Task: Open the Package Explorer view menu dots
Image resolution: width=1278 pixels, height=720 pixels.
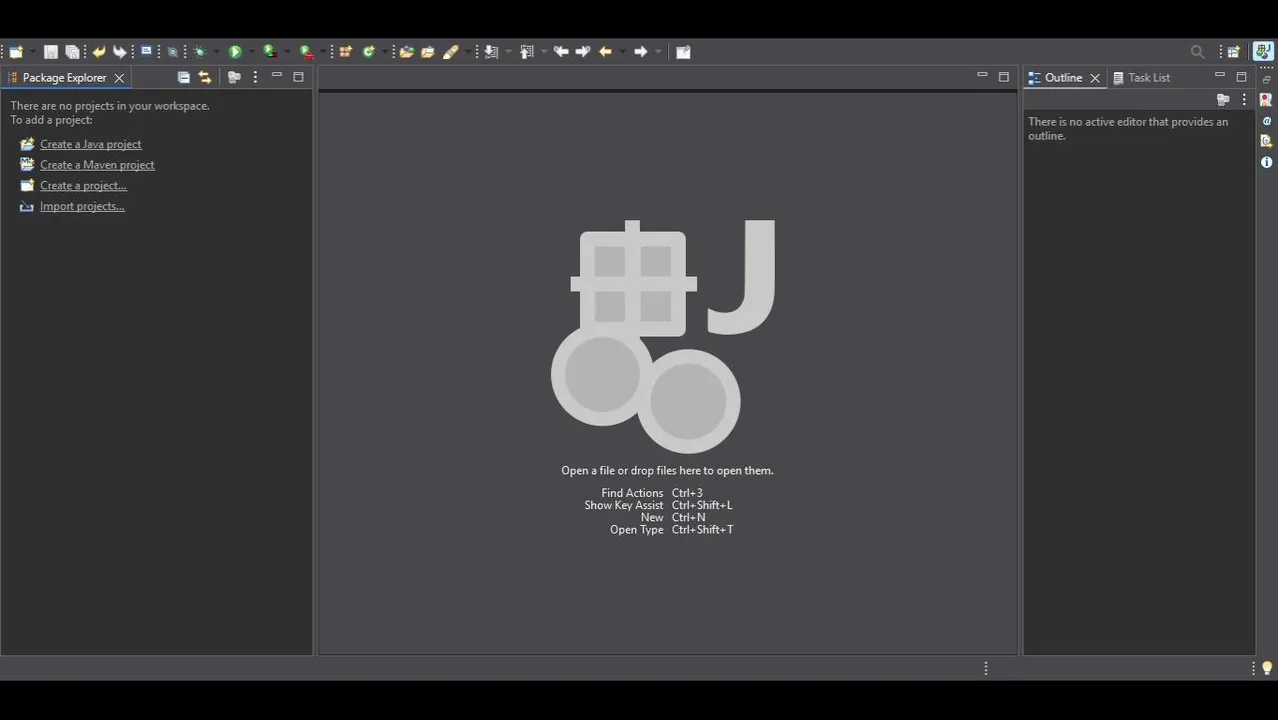Action: click(x=255, y=77)
